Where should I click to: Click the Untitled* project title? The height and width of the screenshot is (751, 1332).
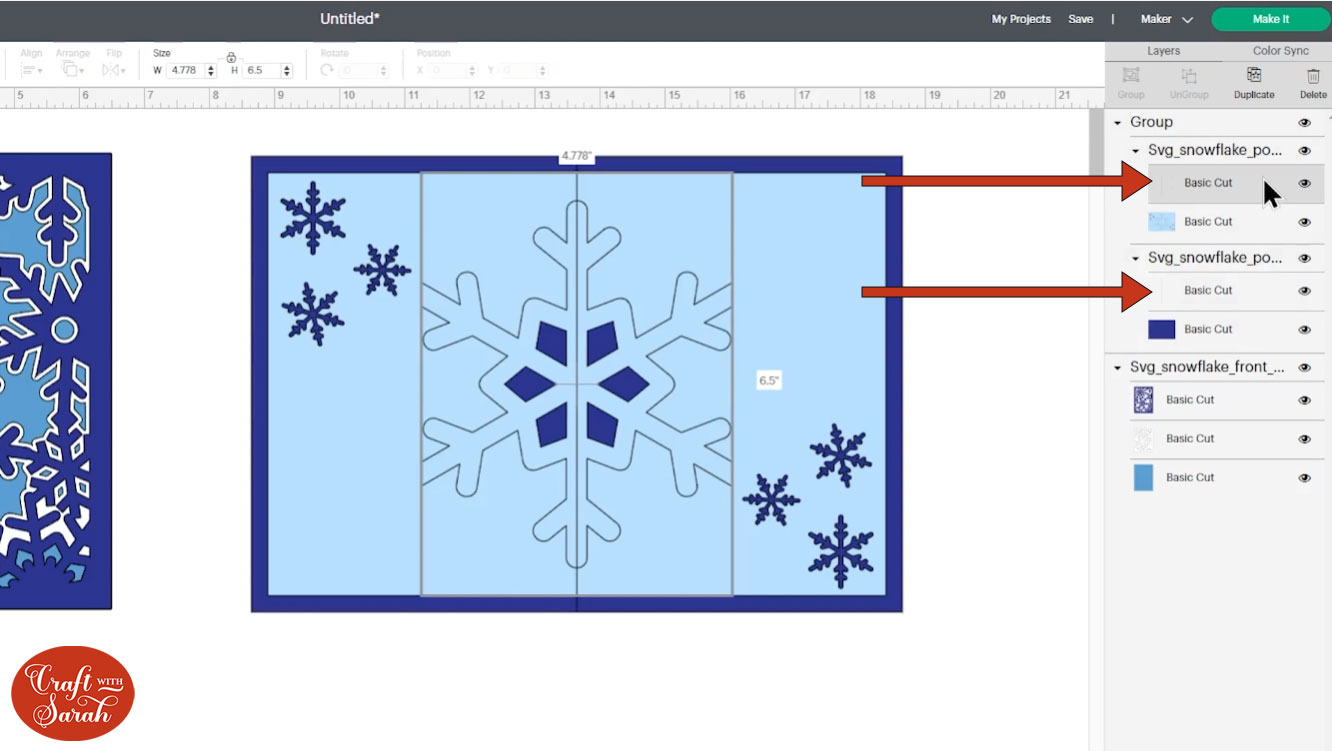pos(350,19)
